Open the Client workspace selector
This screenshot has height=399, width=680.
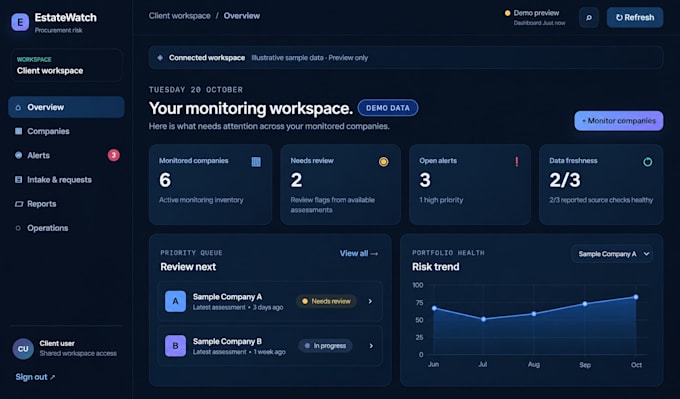click(66, 65)
